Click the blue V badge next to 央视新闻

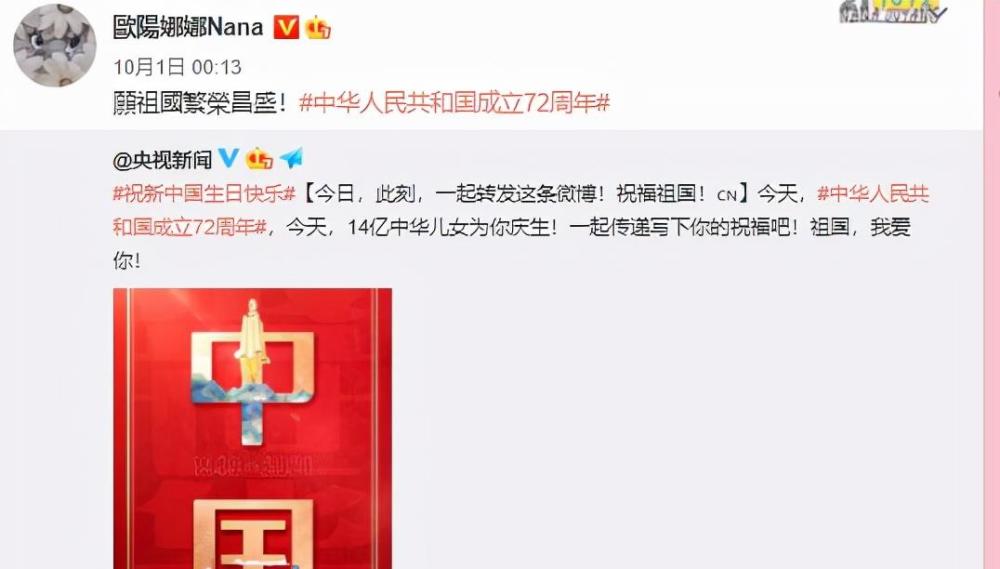pyautogui.click(x=228, y=158)
